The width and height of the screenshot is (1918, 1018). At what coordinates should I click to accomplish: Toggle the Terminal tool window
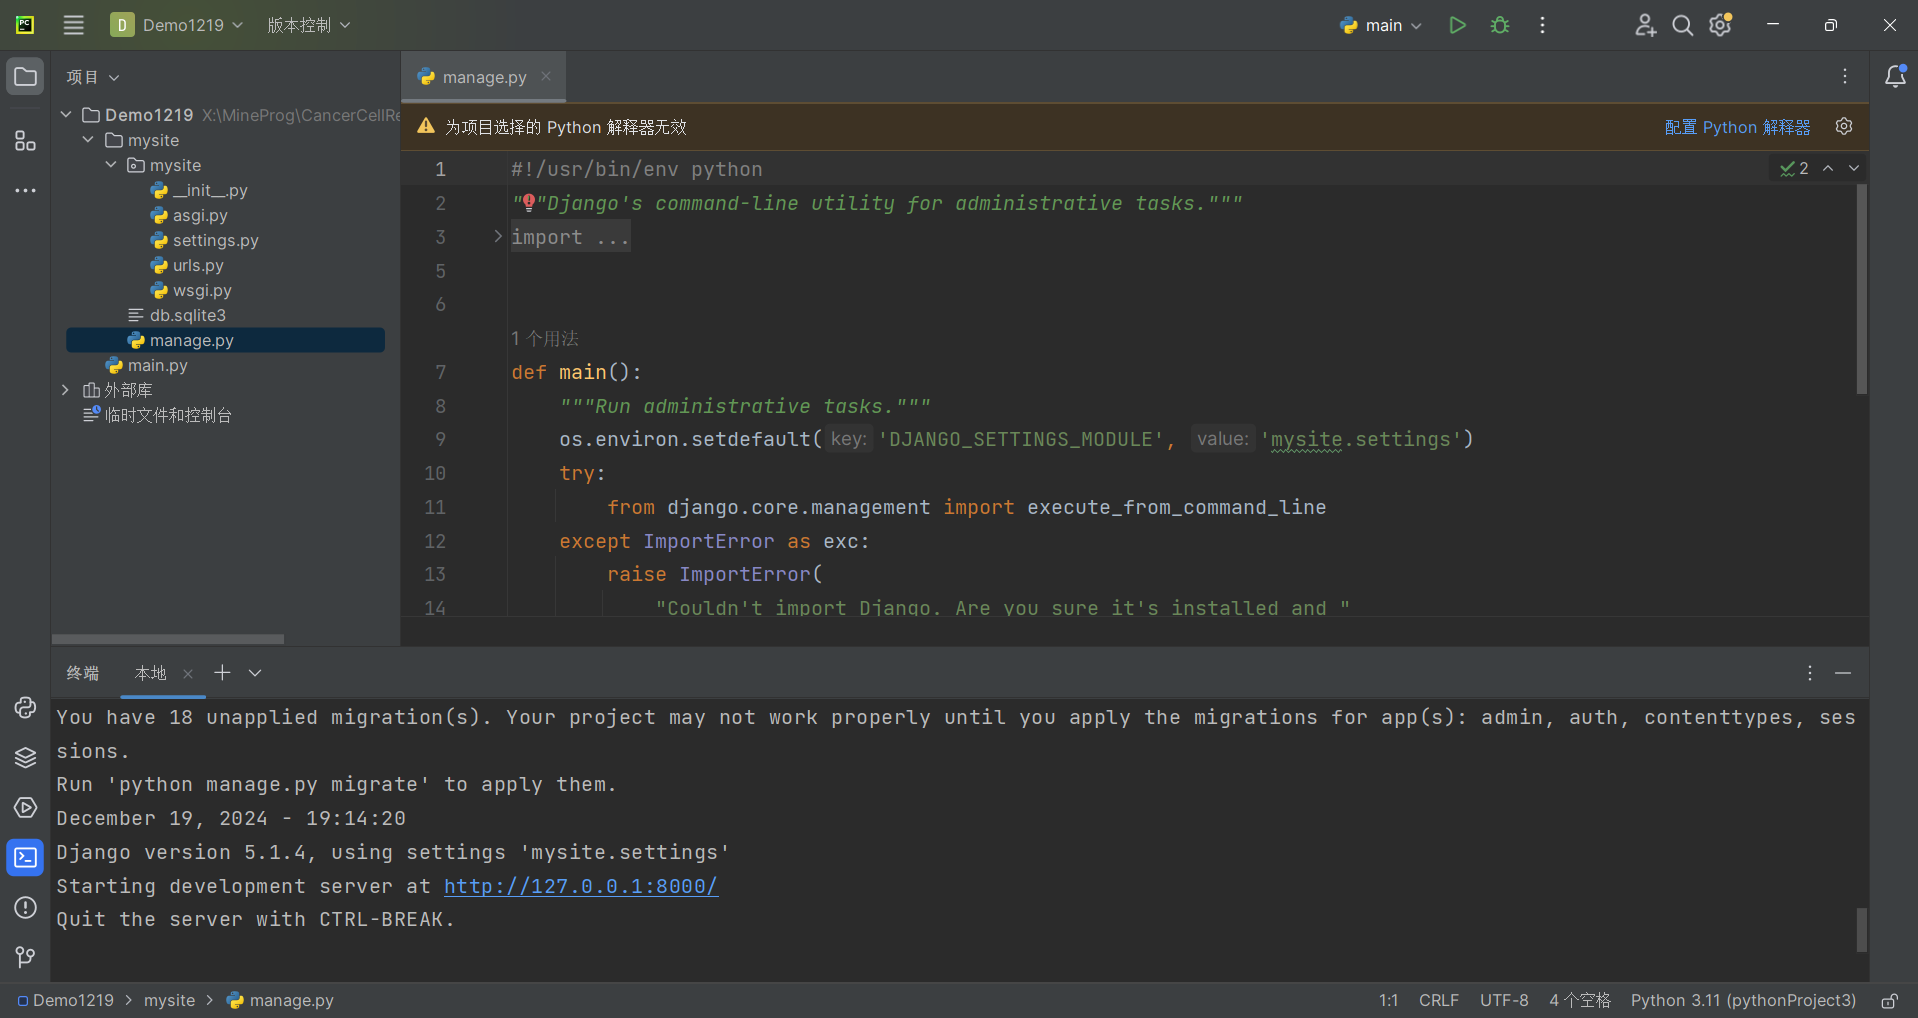click(x=25, y=857)
